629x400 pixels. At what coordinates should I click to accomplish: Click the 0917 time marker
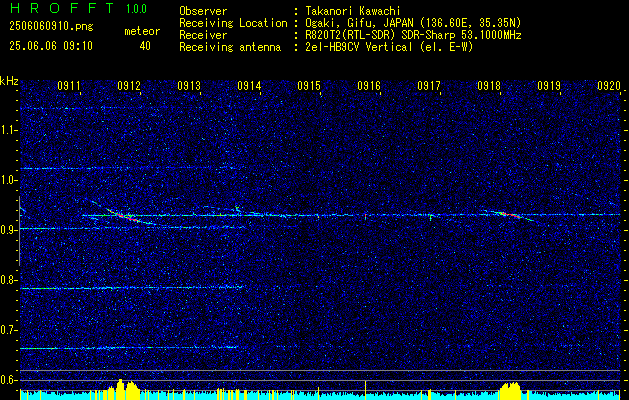[x=429, y=85]
